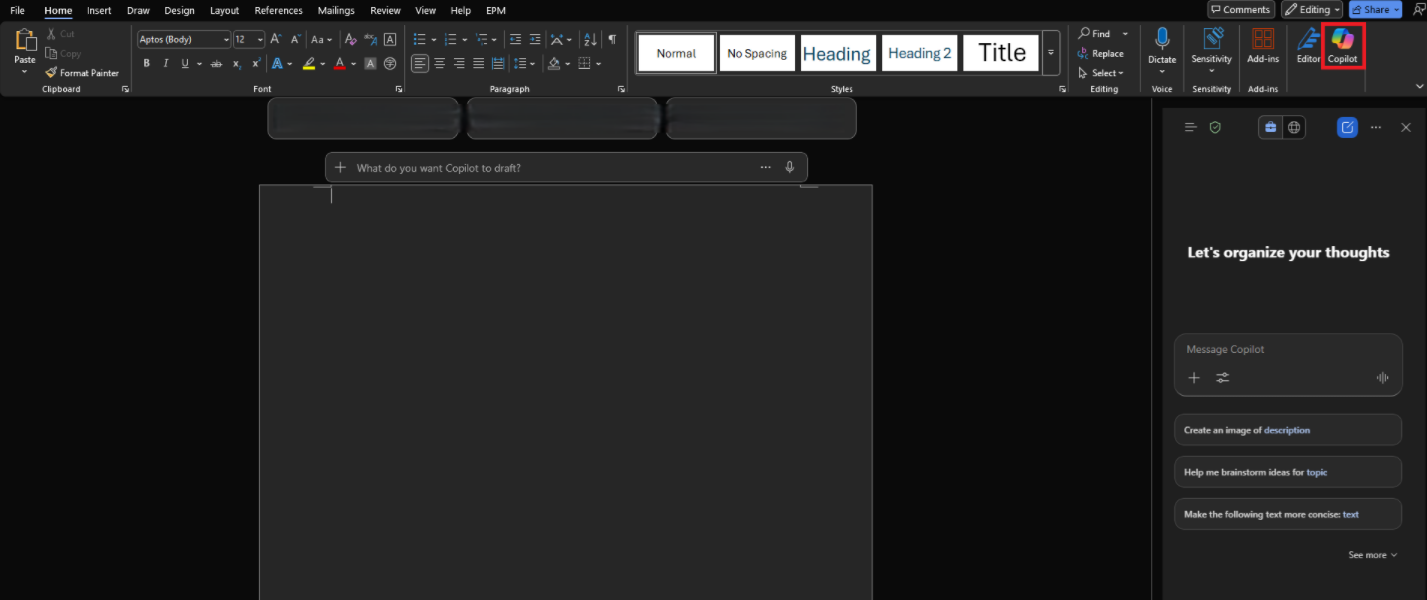
Task: Apply superscript formatting
Action: (x=256, y=63)
